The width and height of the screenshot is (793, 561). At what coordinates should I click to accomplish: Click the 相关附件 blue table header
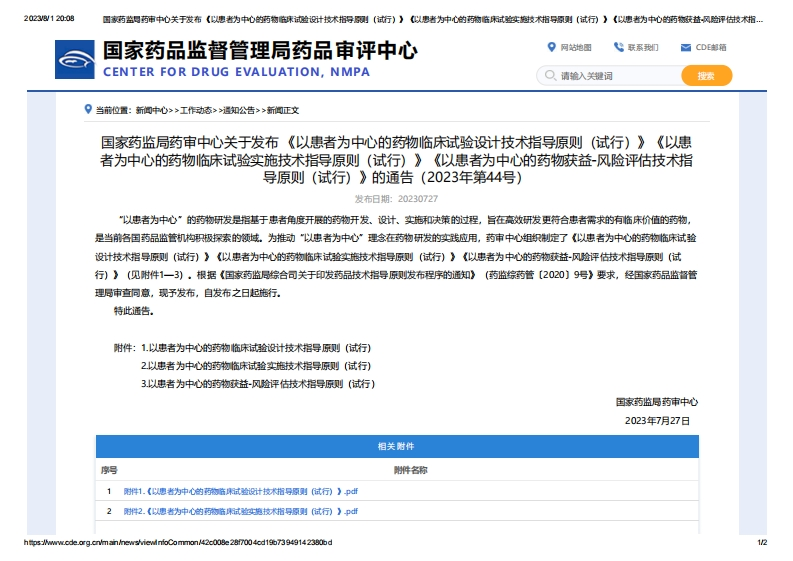click(x=396, y=446)
